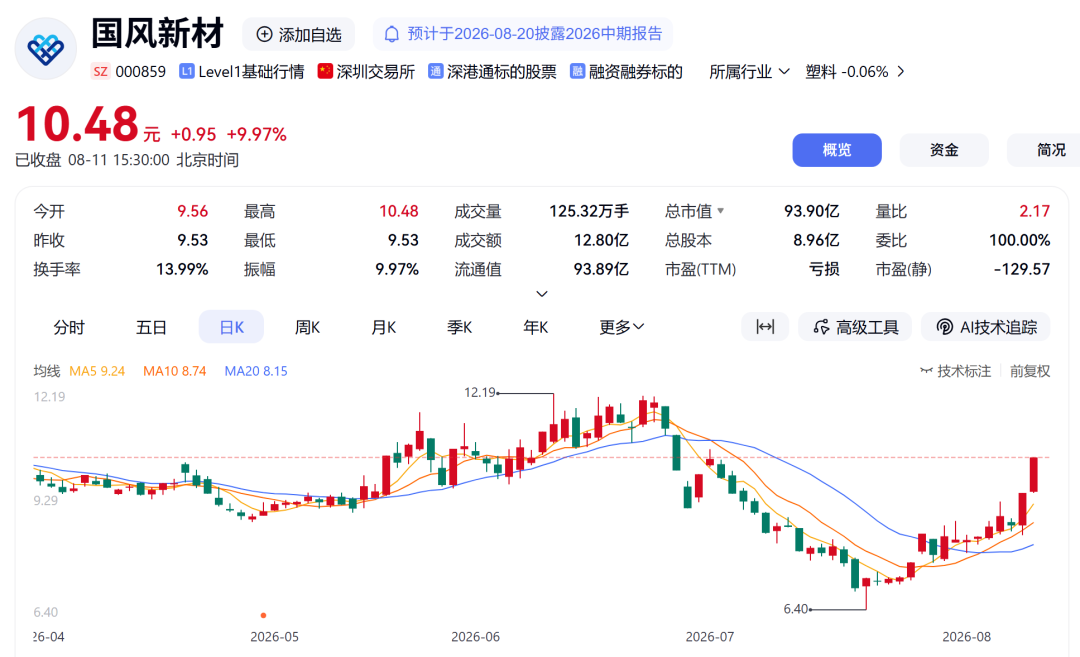Click the 融资融券标的 tag

coord(636,72)
